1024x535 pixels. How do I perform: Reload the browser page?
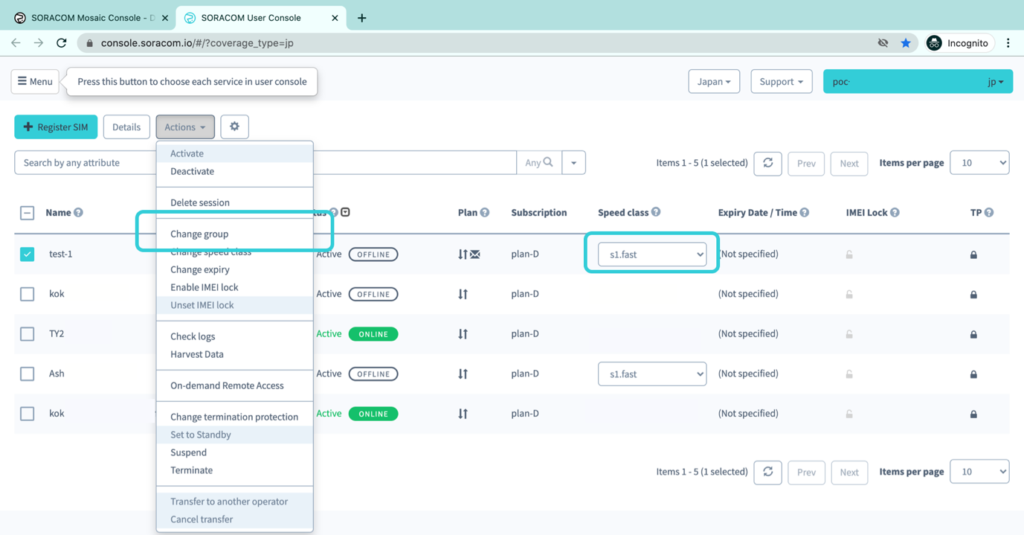pos(61,43)
